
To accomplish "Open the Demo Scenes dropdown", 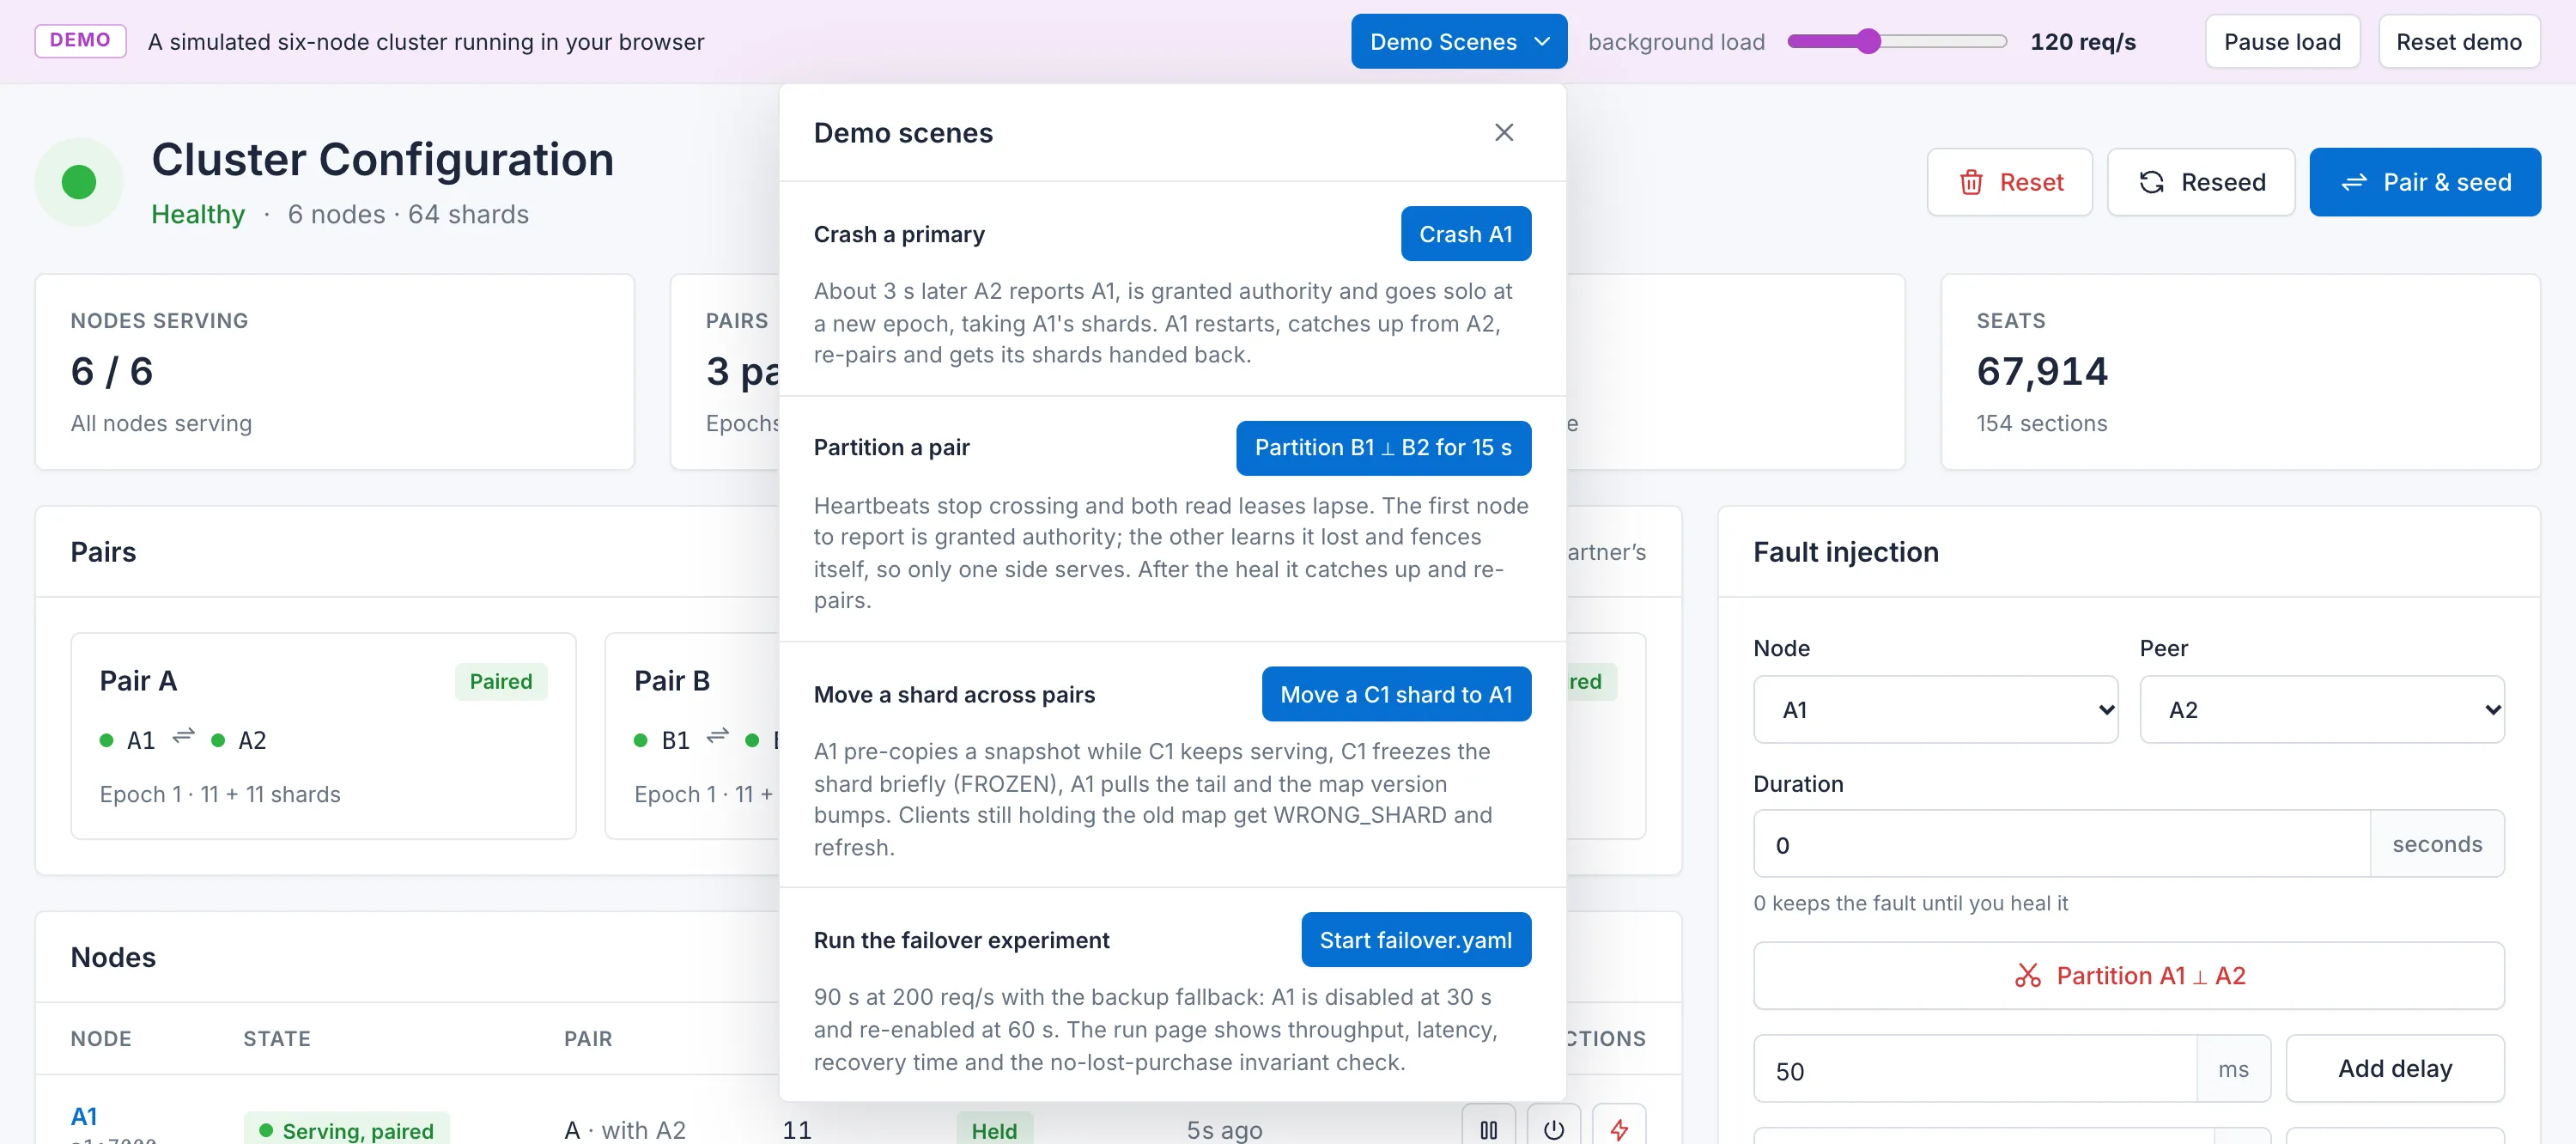I will click(x=1458, y=41).
